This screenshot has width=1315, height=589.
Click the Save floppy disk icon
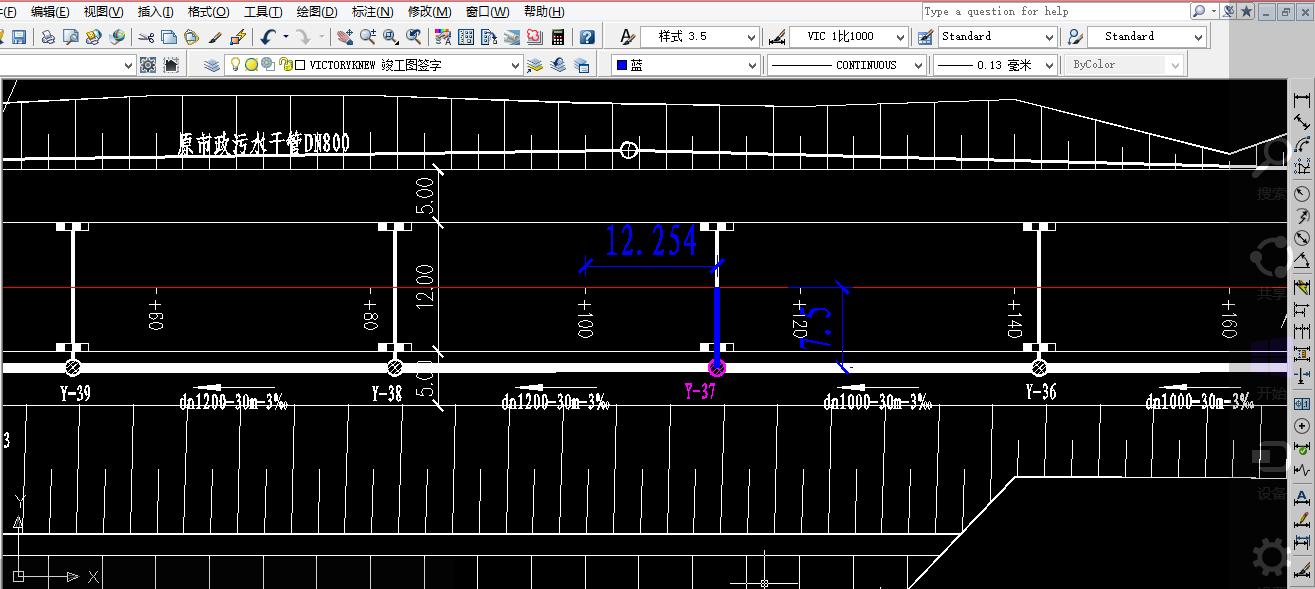pyautogui.click(x=19, y=37)
